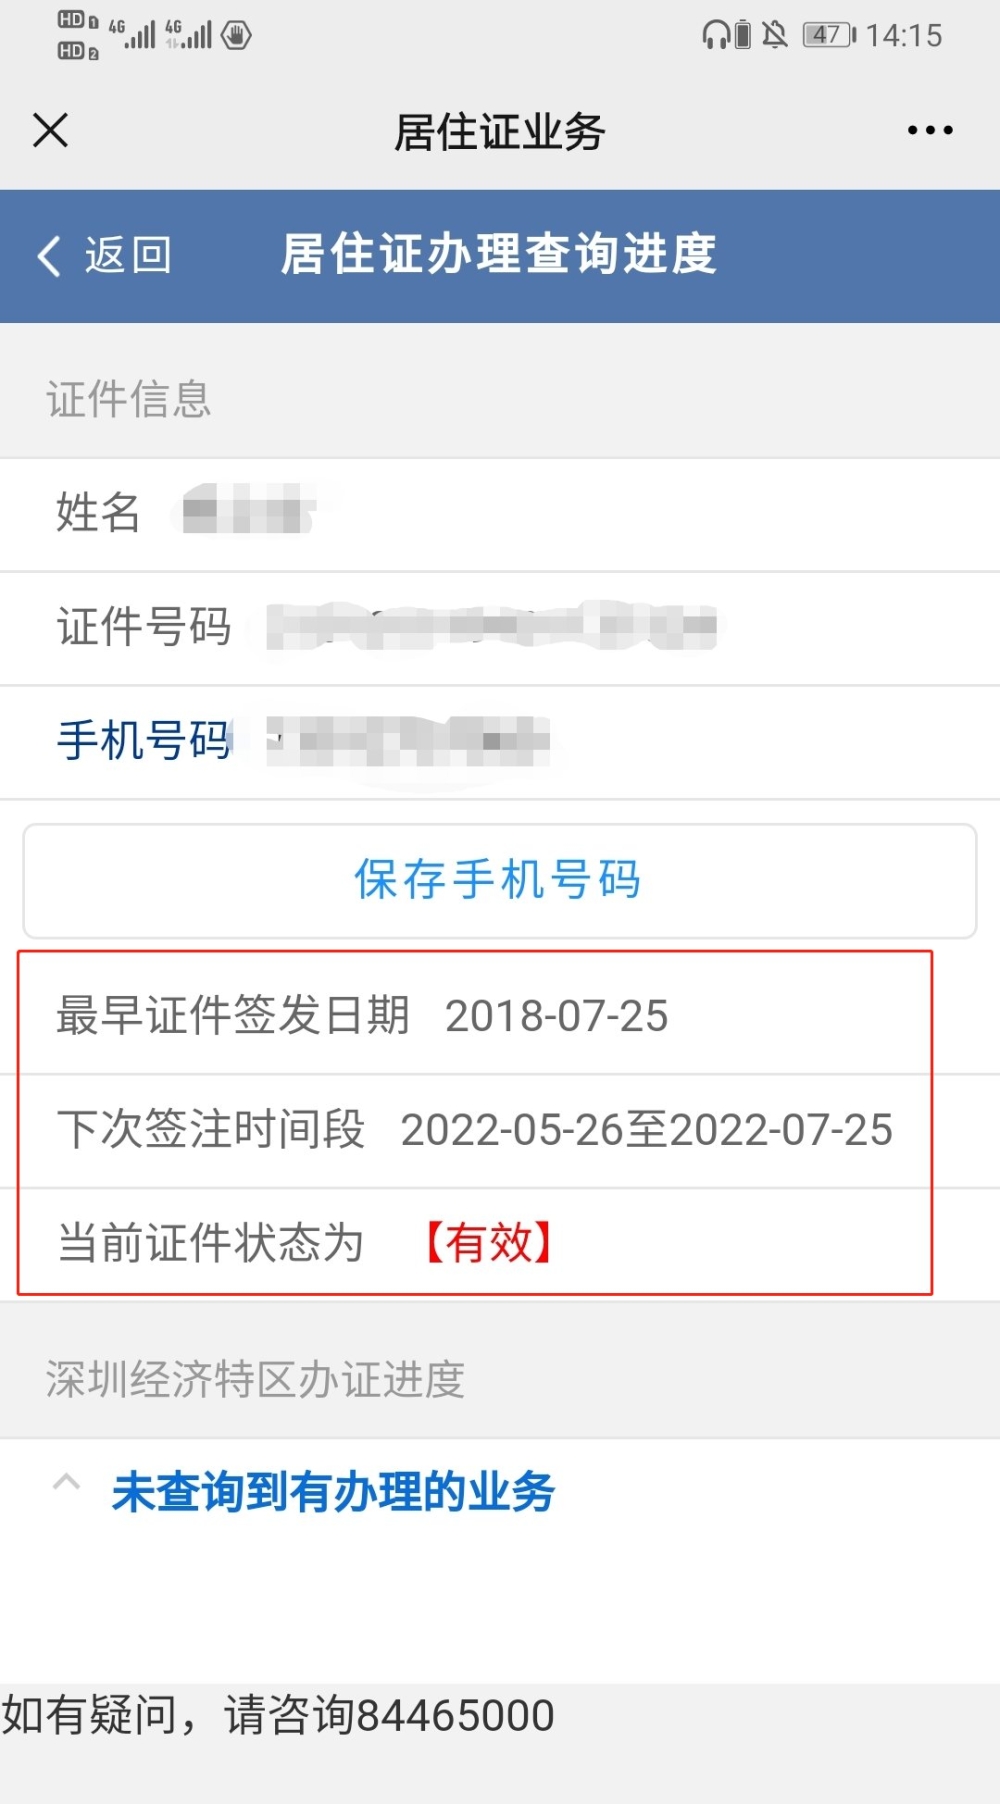Tap the hand-shaped status bar icon
The image size is (1000, 1804).
236,35
